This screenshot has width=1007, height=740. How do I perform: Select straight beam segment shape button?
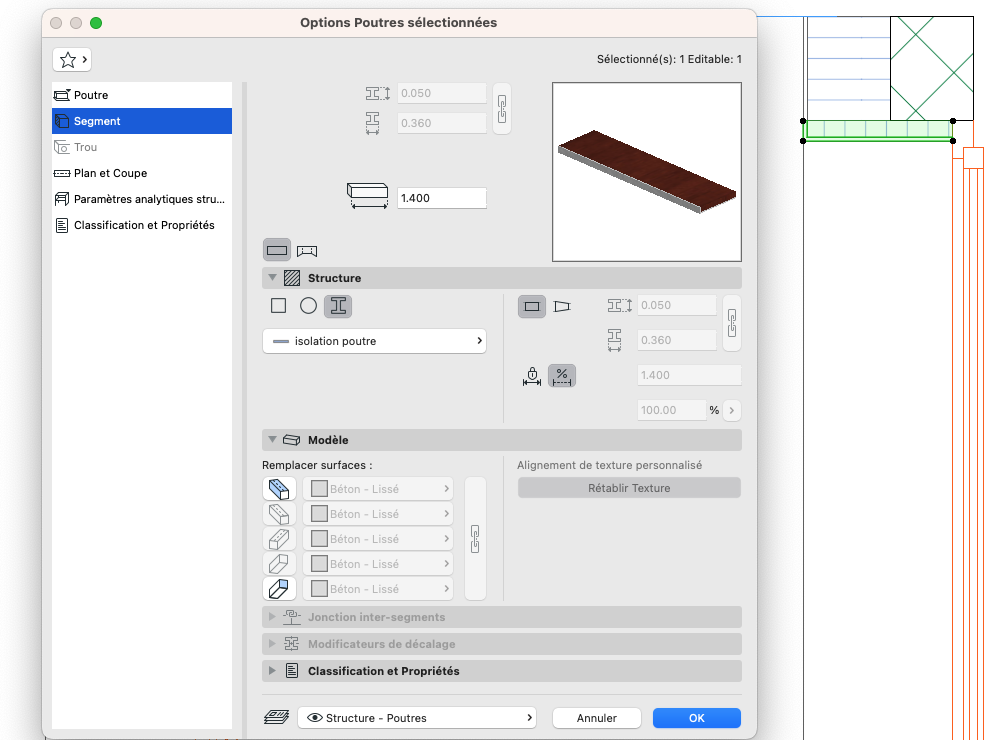coord(277,250)
